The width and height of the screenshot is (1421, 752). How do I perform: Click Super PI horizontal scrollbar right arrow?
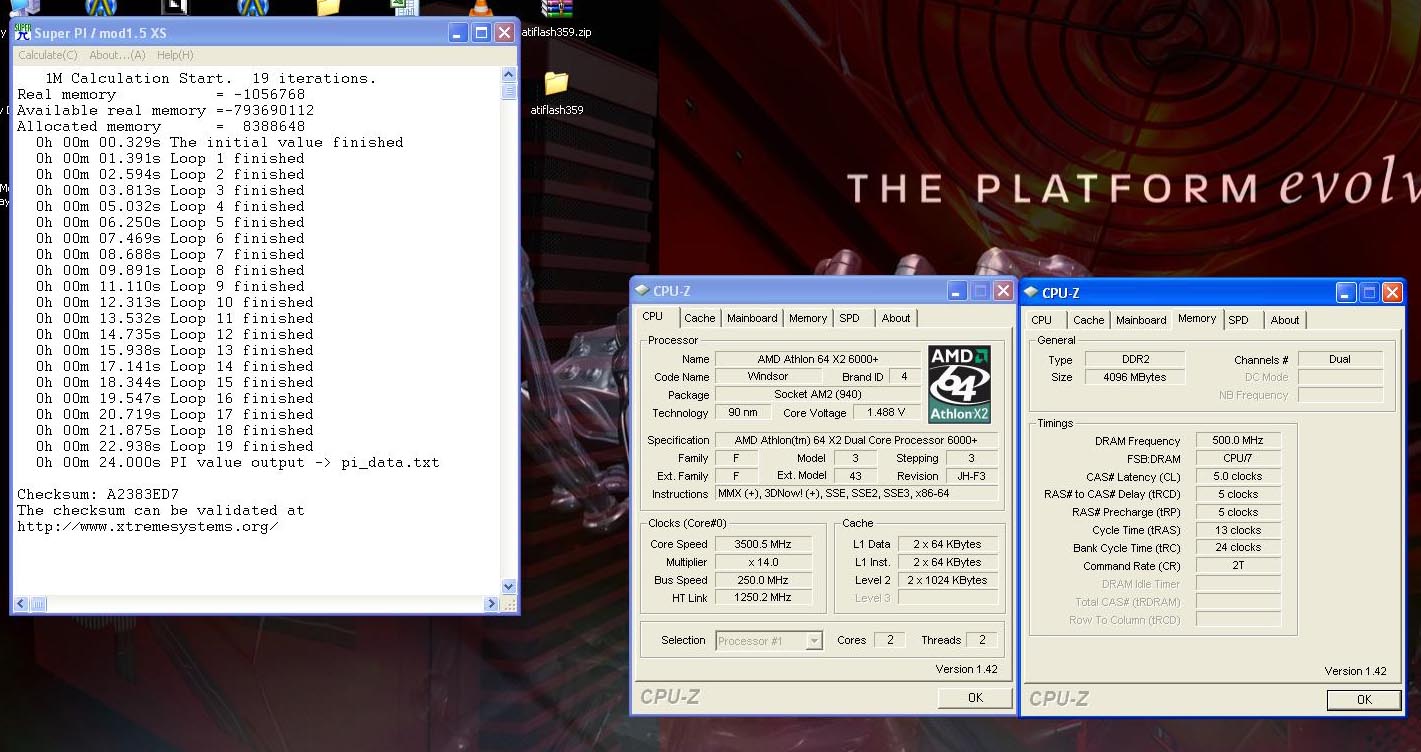click(491, 604)
